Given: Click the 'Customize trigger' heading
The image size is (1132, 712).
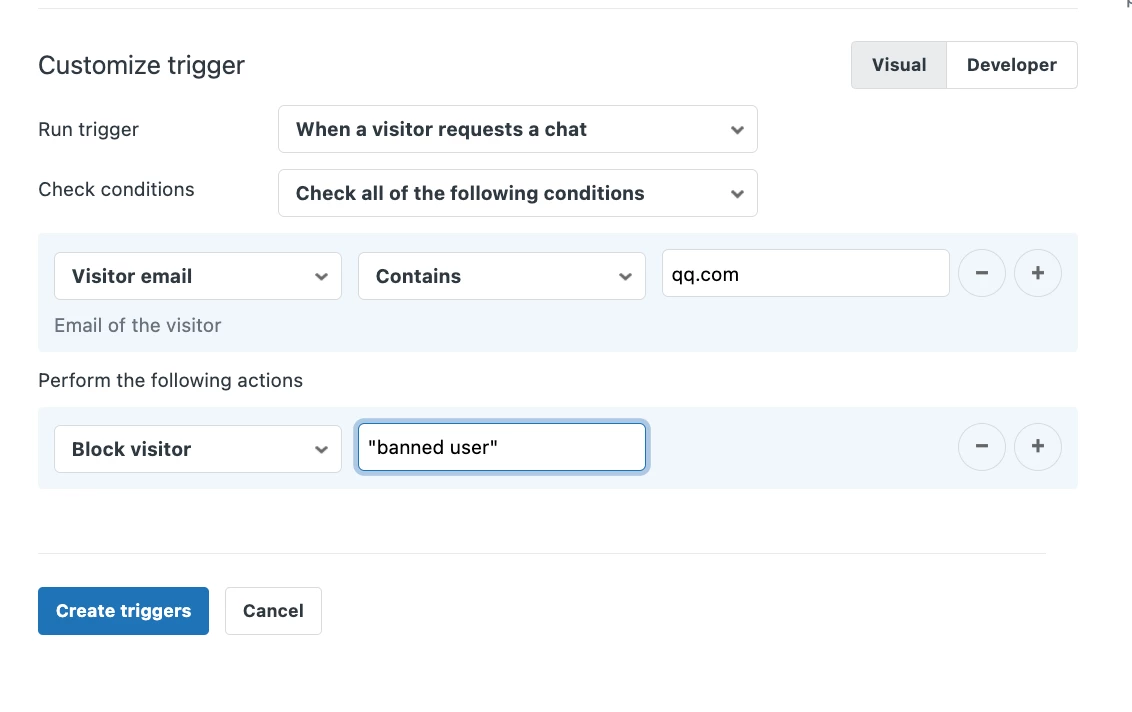Looking at the screenshot, I should click(141, 66).
